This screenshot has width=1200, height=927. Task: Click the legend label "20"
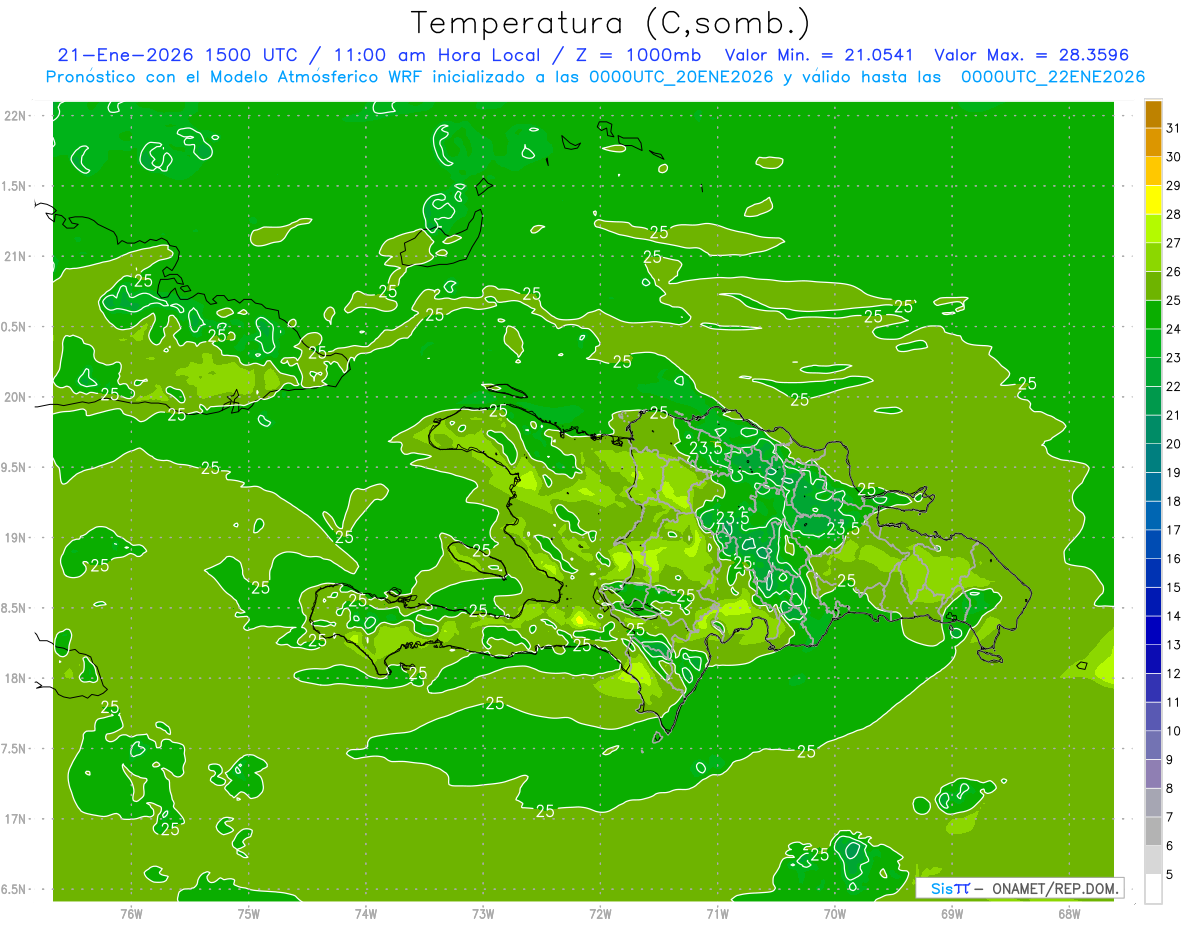tap(1173, 444)
